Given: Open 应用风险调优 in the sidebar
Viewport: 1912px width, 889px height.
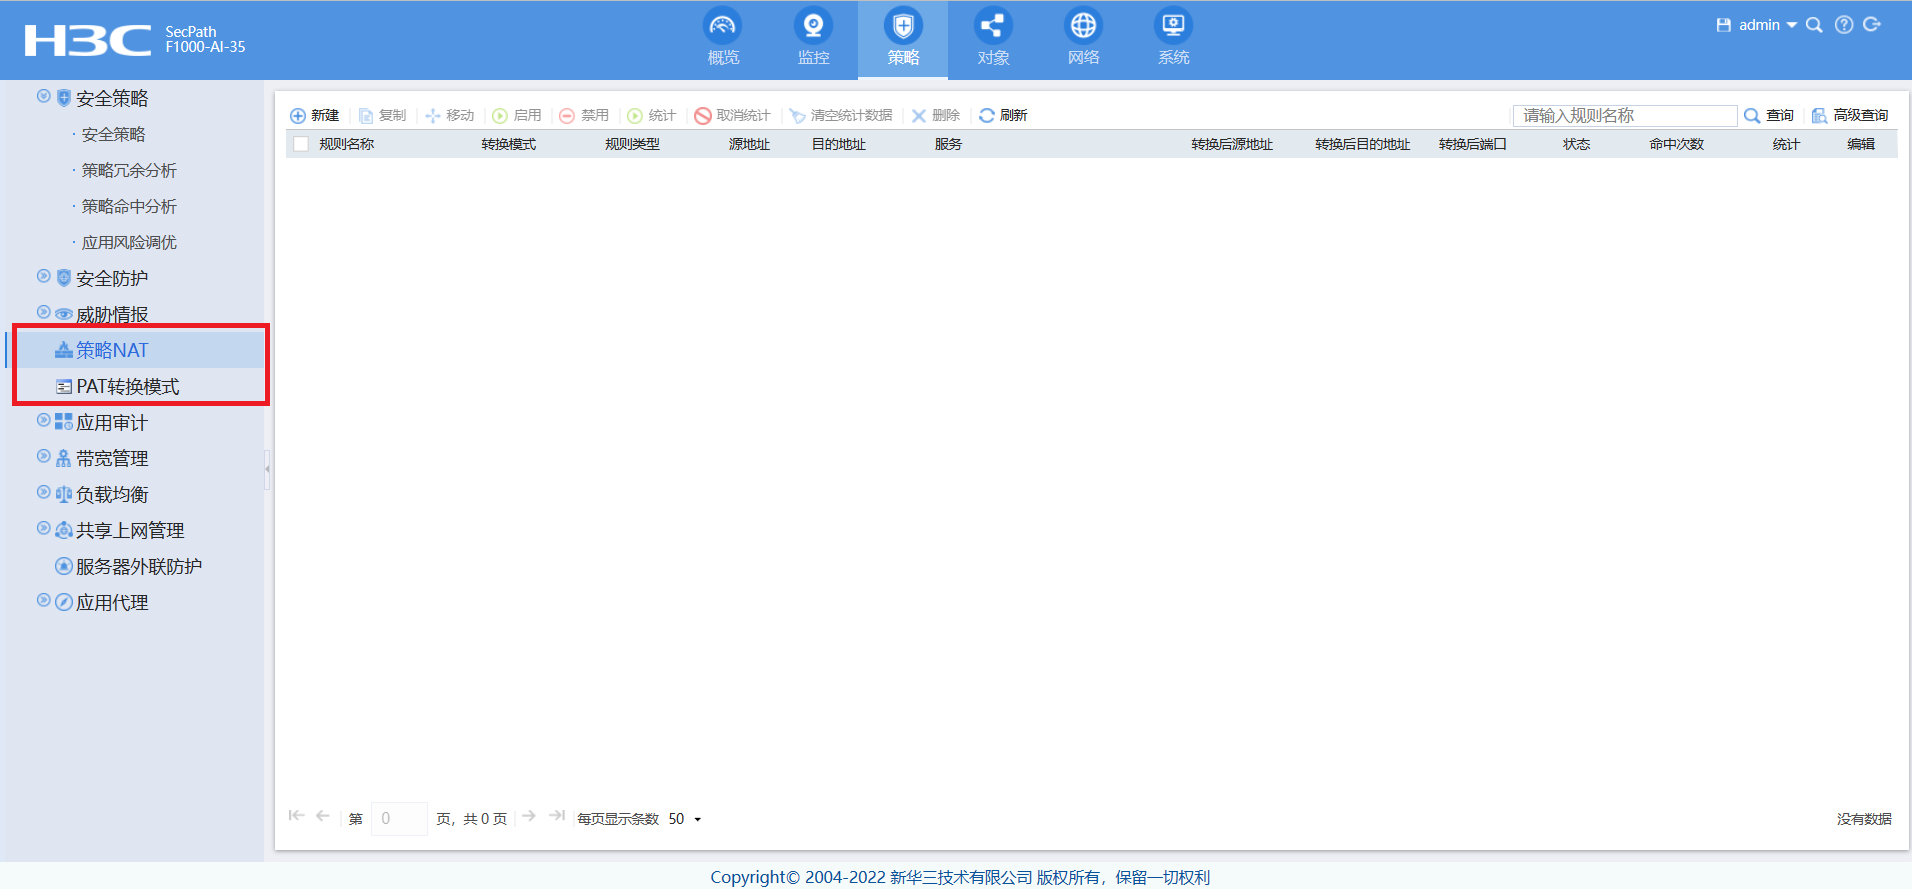Looking at the screenshot, I should pos(129,242).
